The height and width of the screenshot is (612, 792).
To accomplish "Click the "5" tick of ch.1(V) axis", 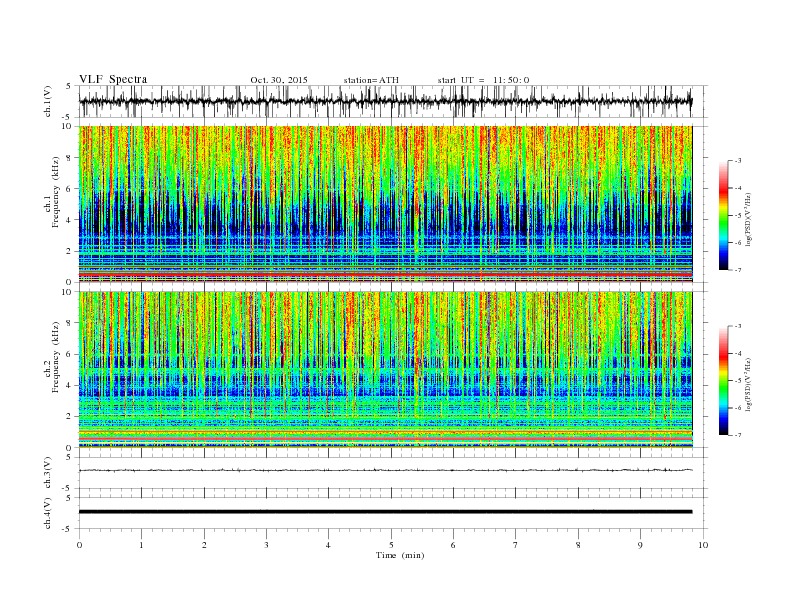I will pos(69,86).
